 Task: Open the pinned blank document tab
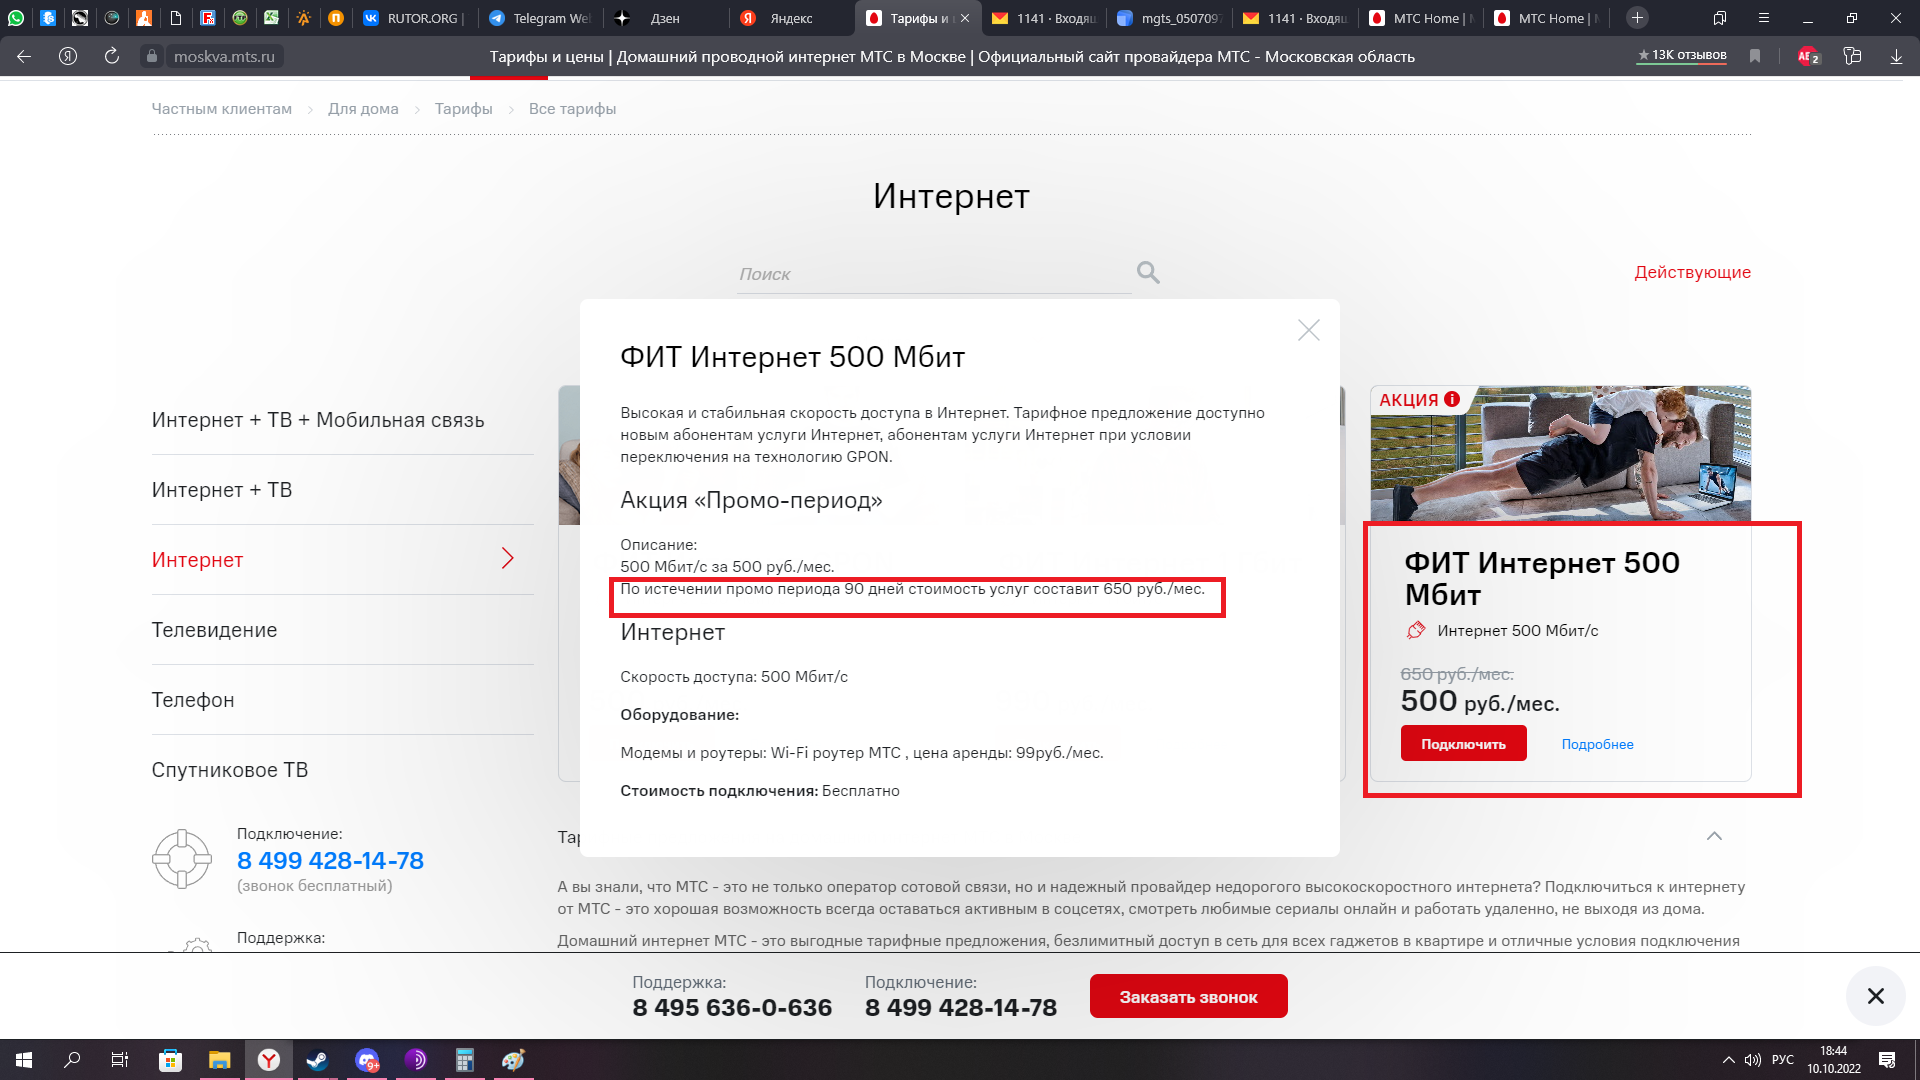click(176, 18)
